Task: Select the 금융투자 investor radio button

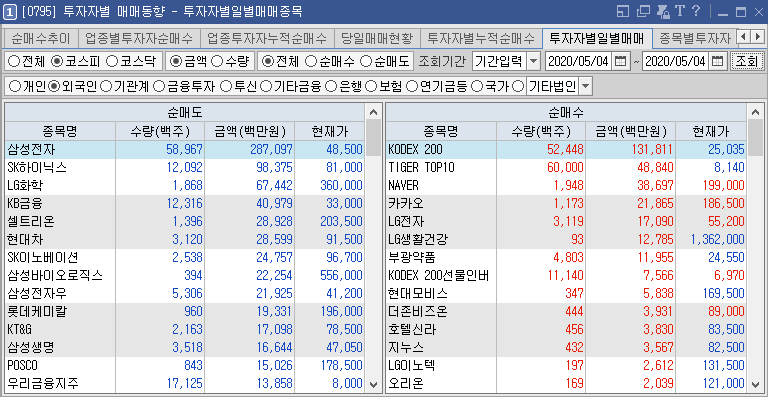Action: tap(159, 87)
